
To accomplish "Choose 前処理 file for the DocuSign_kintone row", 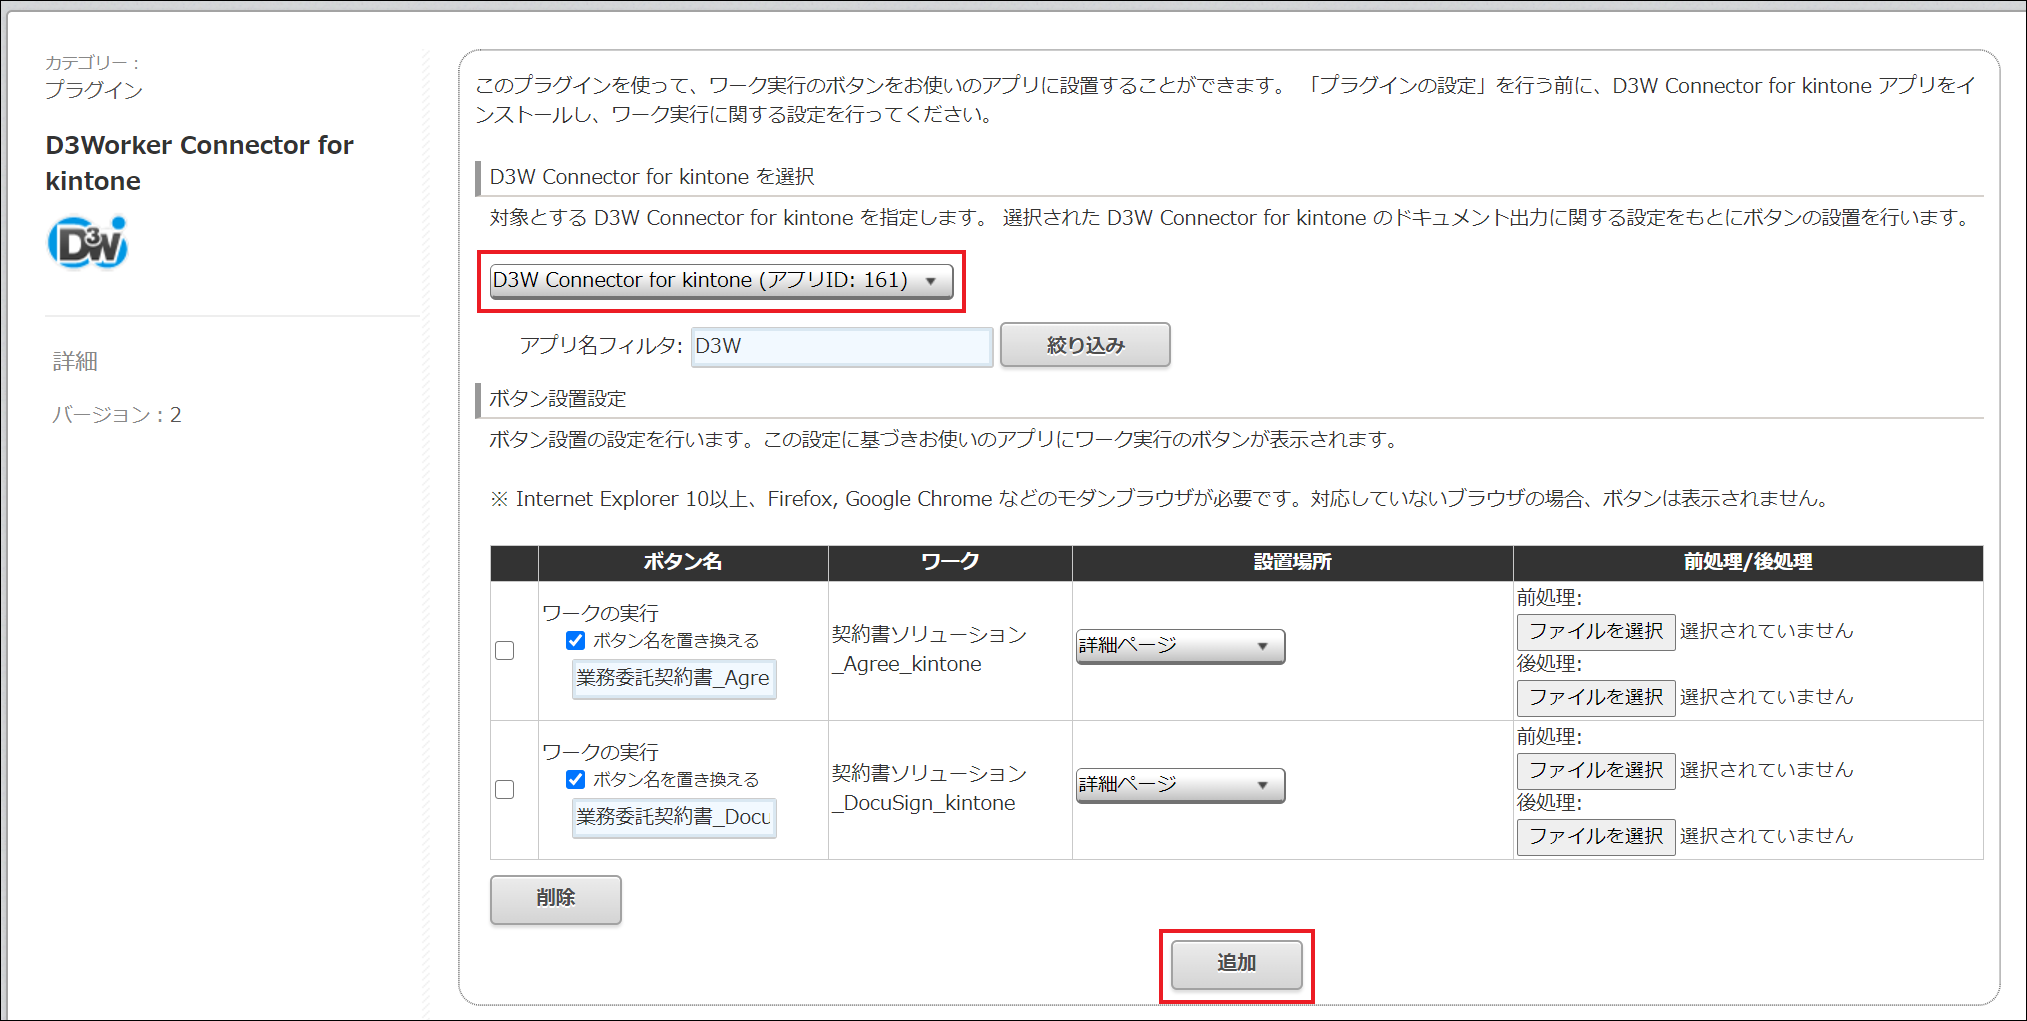I will 1596,770.
